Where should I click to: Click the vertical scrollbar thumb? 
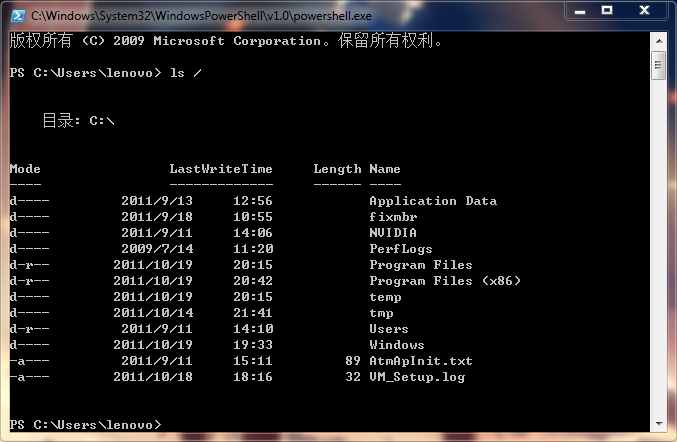[658, 67]
